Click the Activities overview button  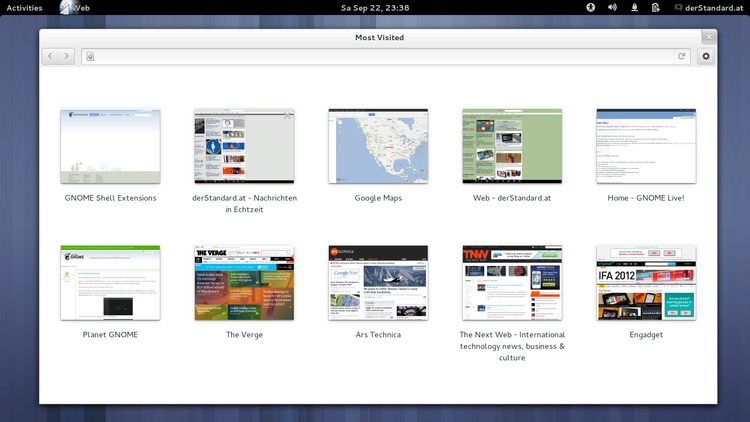coord(25,7)
